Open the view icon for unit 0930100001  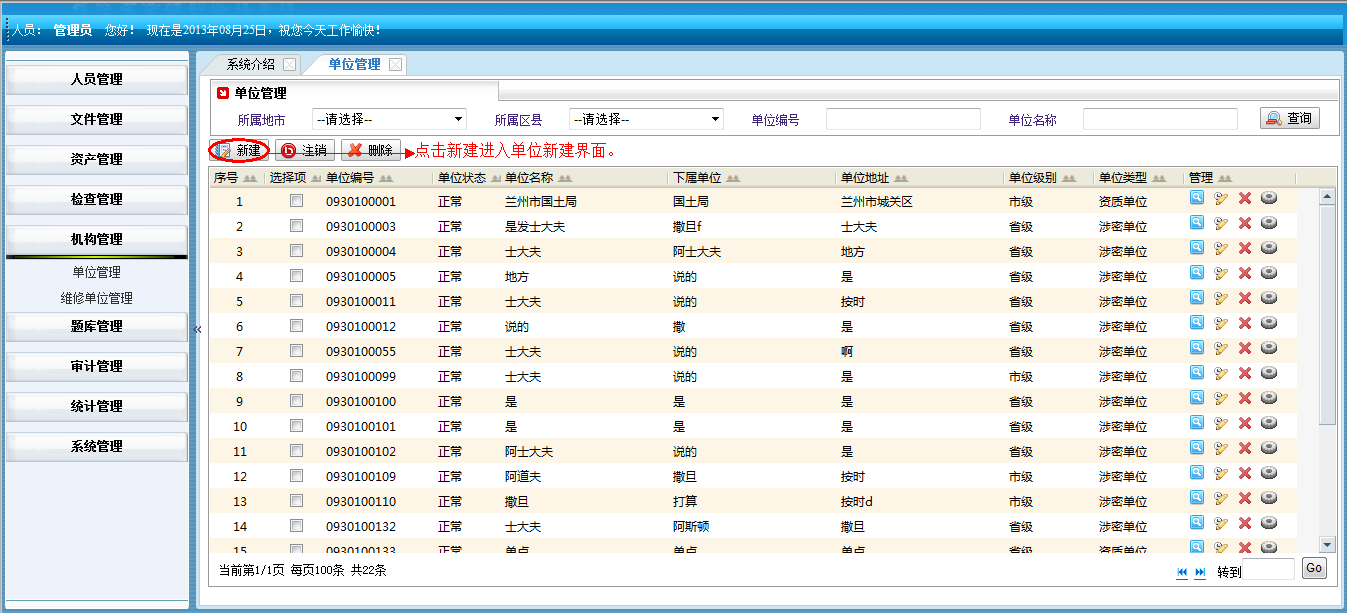[1196, 197]
